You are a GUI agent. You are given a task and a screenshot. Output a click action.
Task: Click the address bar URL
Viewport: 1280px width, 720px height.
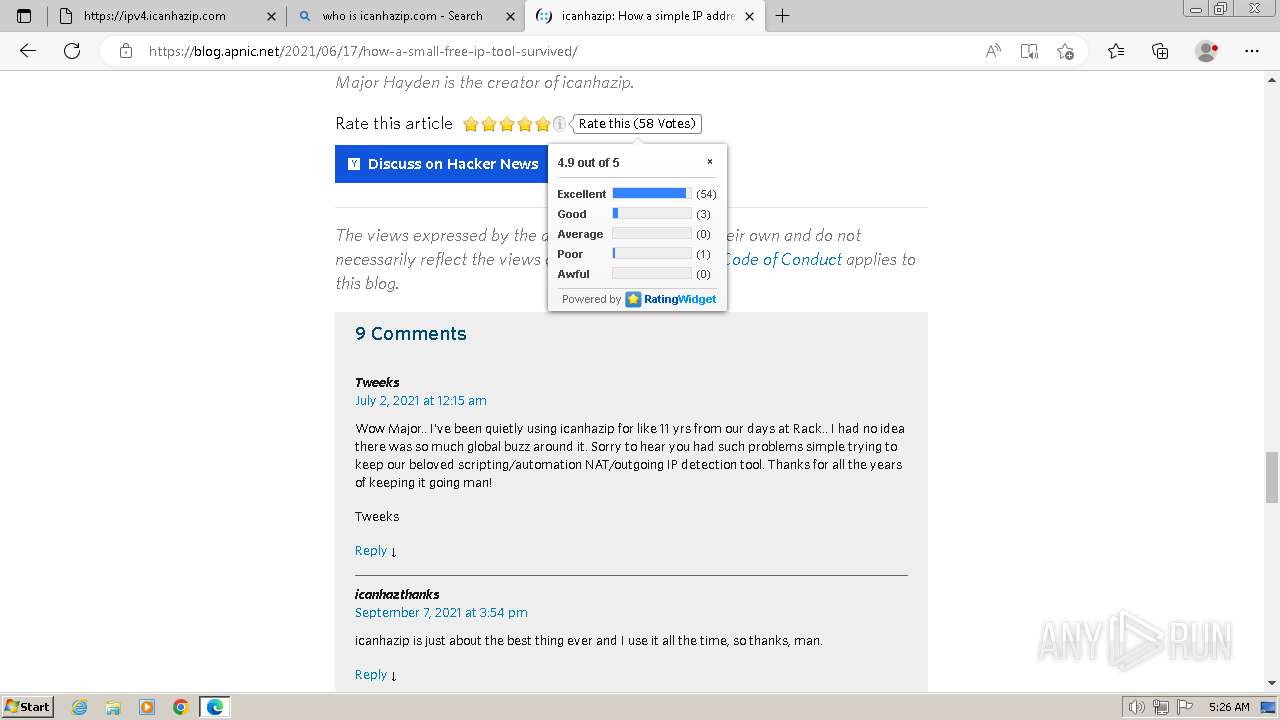pyautogui.click(x=363, y=51)
